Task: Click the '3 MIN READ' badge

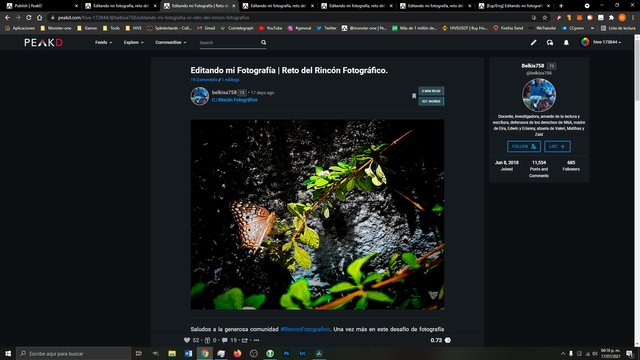Action: (431, 91)
